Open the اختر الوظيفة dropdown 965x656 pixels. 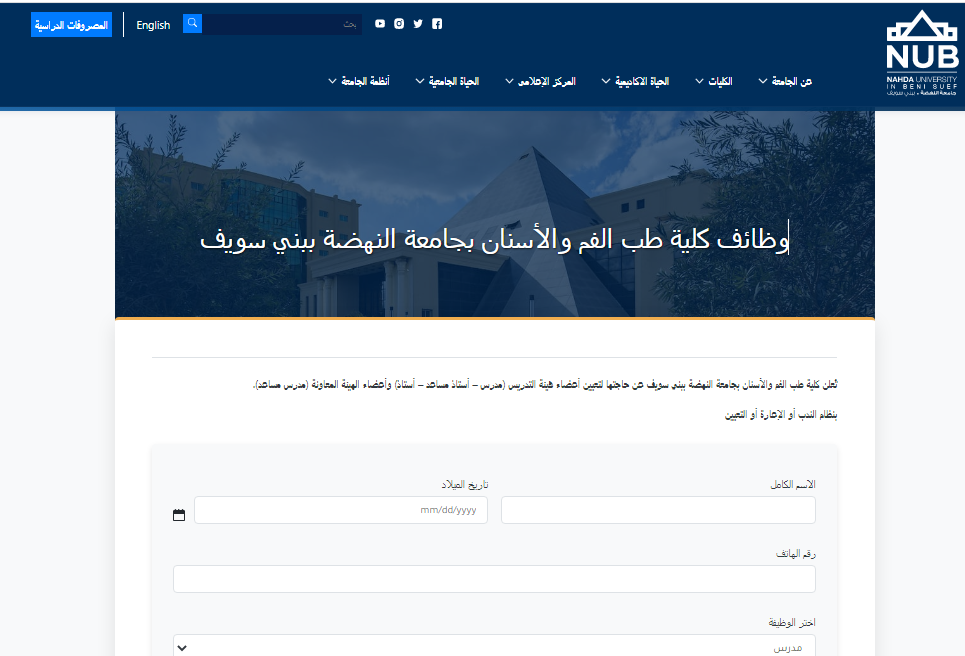tap(494, 646)
